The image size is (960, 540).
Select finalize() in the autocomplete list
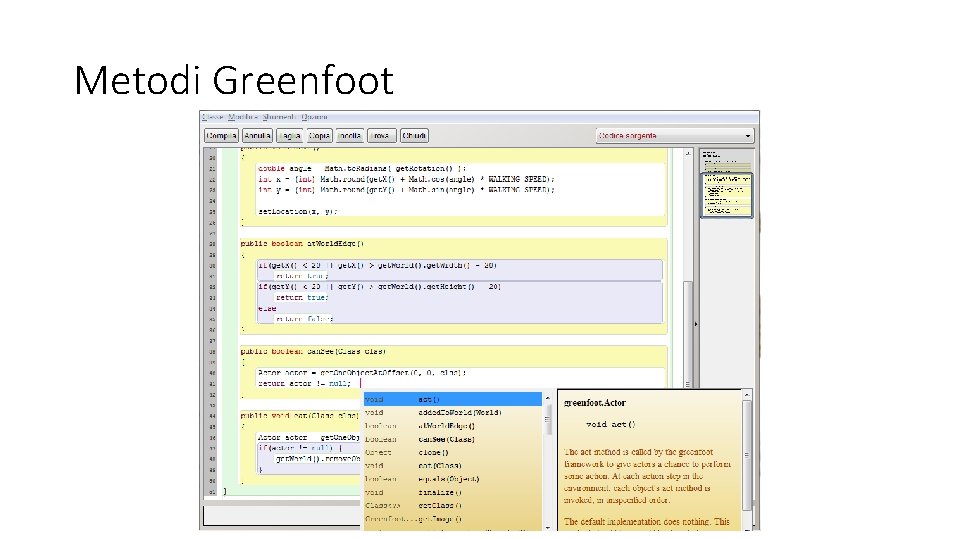click(452, 492)
